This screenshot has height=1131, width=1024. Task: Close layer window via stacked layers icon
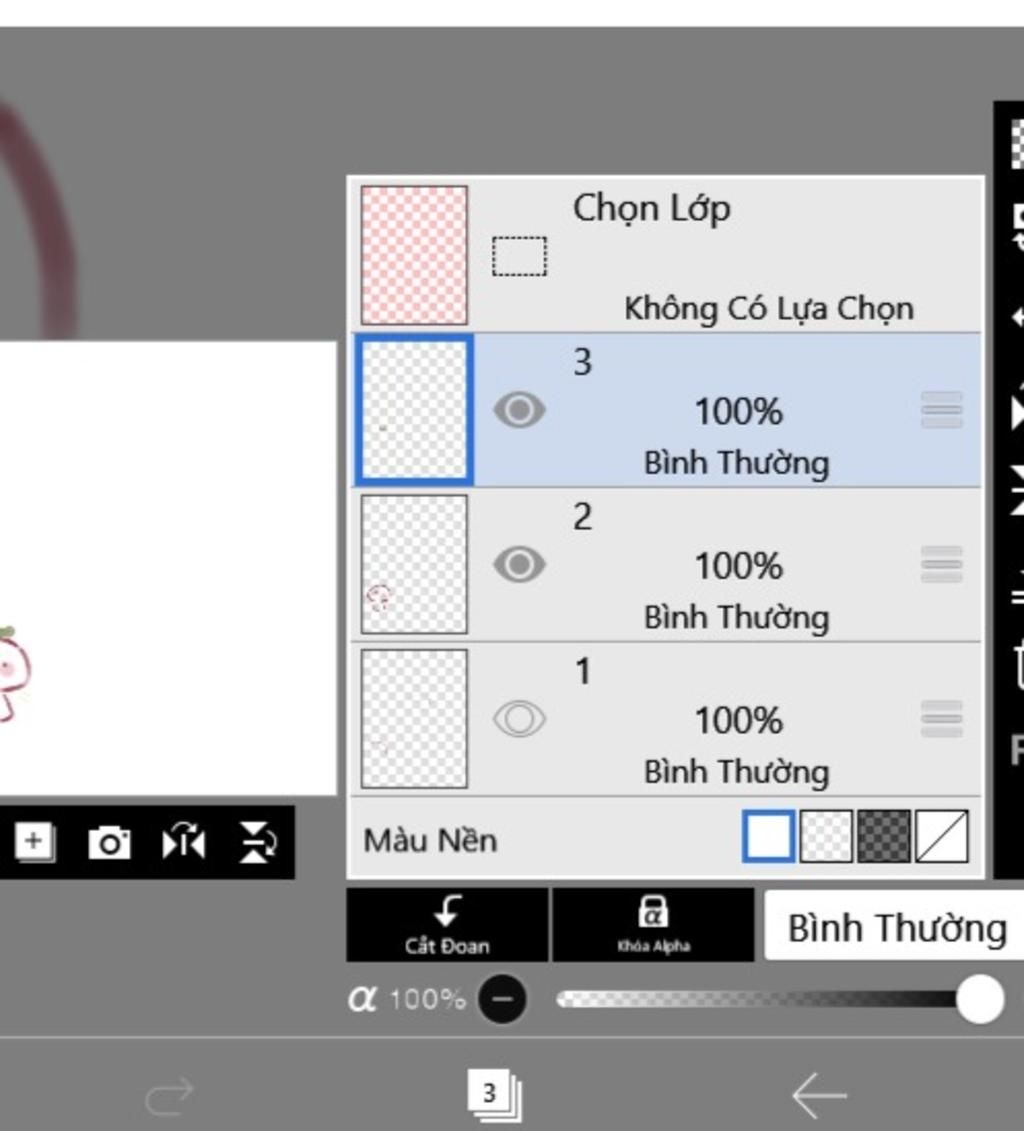pyautogui.click(x=495, y=1096)
